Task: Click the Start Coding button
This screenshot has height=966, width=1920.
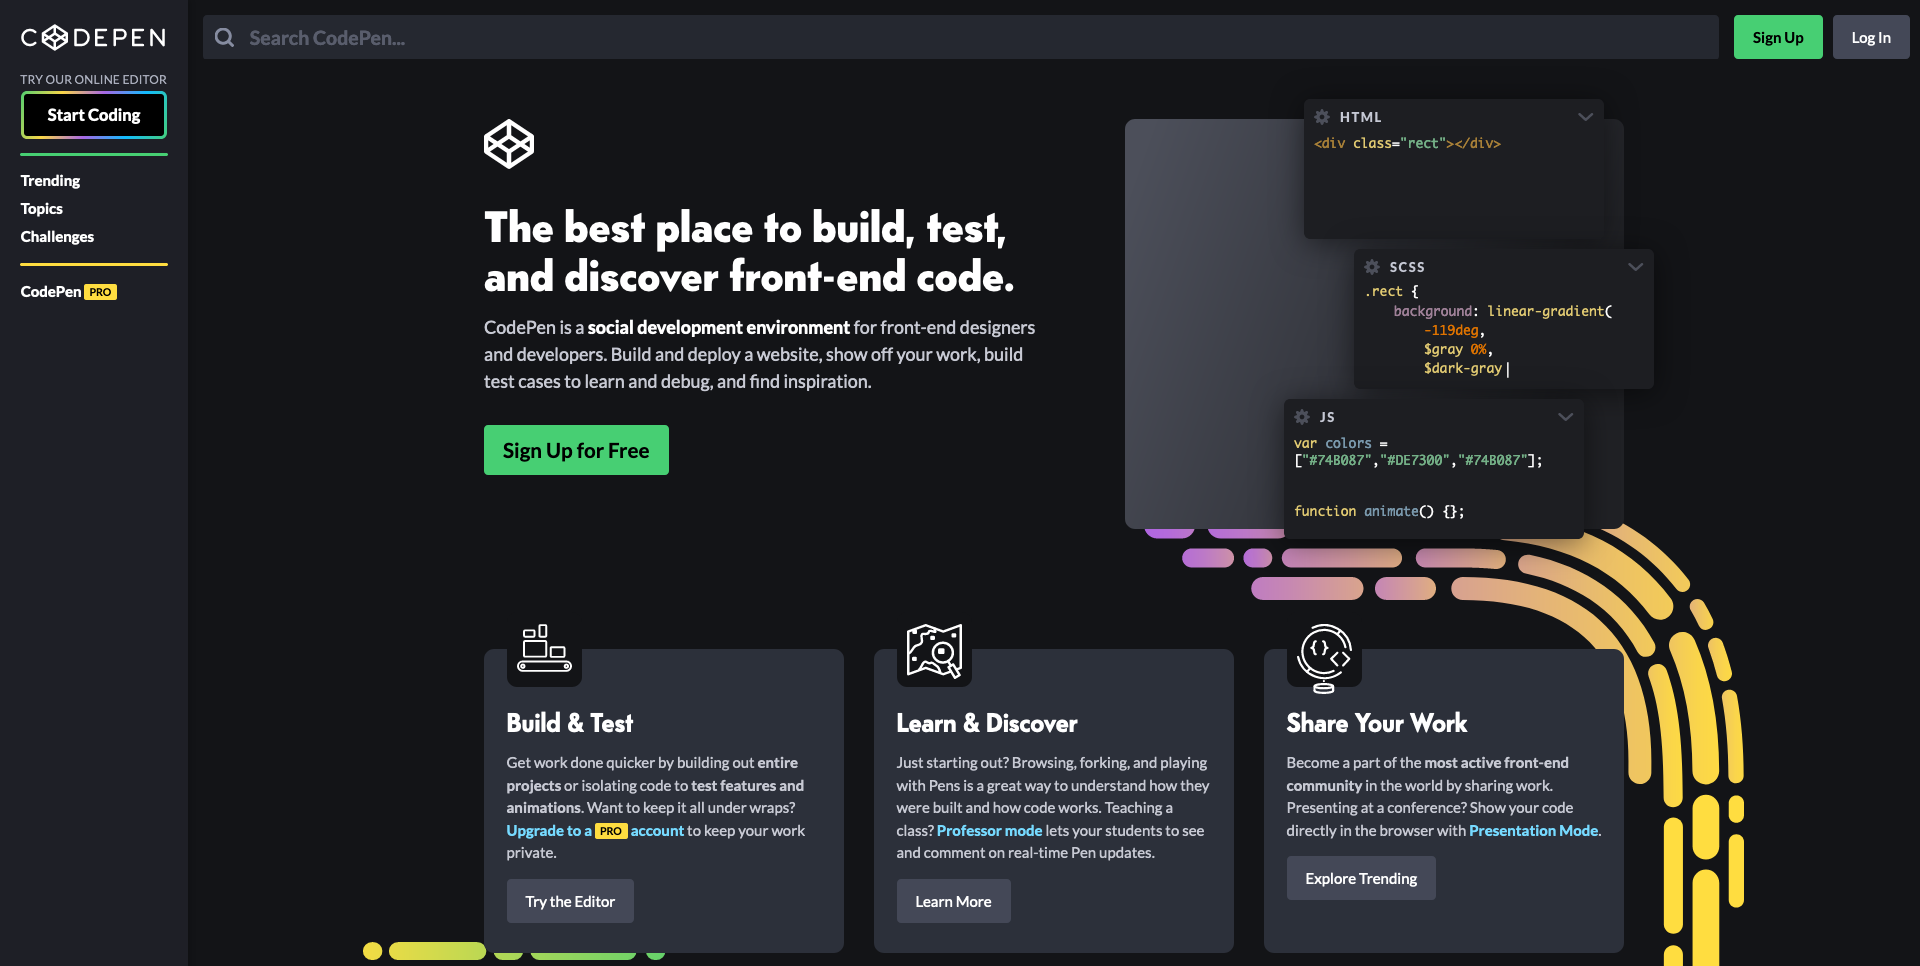Action: (x=94, y=115)
